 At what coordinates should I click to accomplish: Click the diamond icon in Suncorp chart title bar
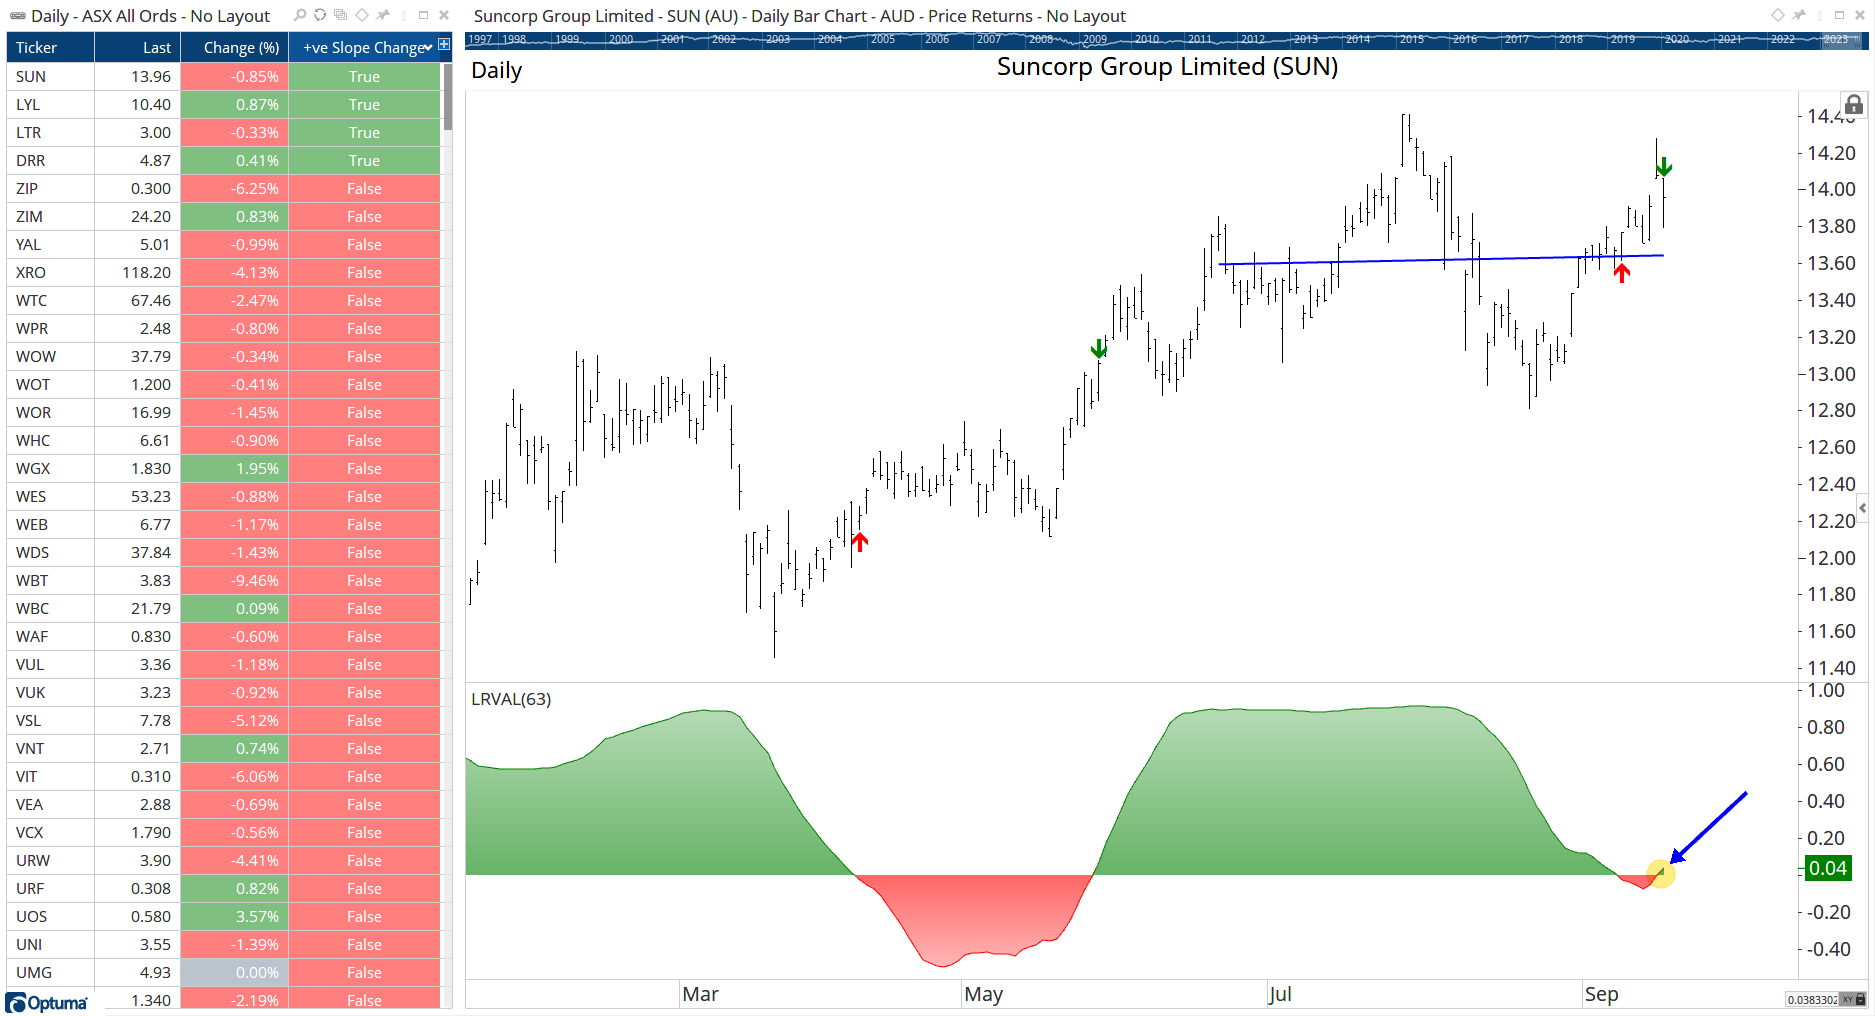[x=1777, y=15]
